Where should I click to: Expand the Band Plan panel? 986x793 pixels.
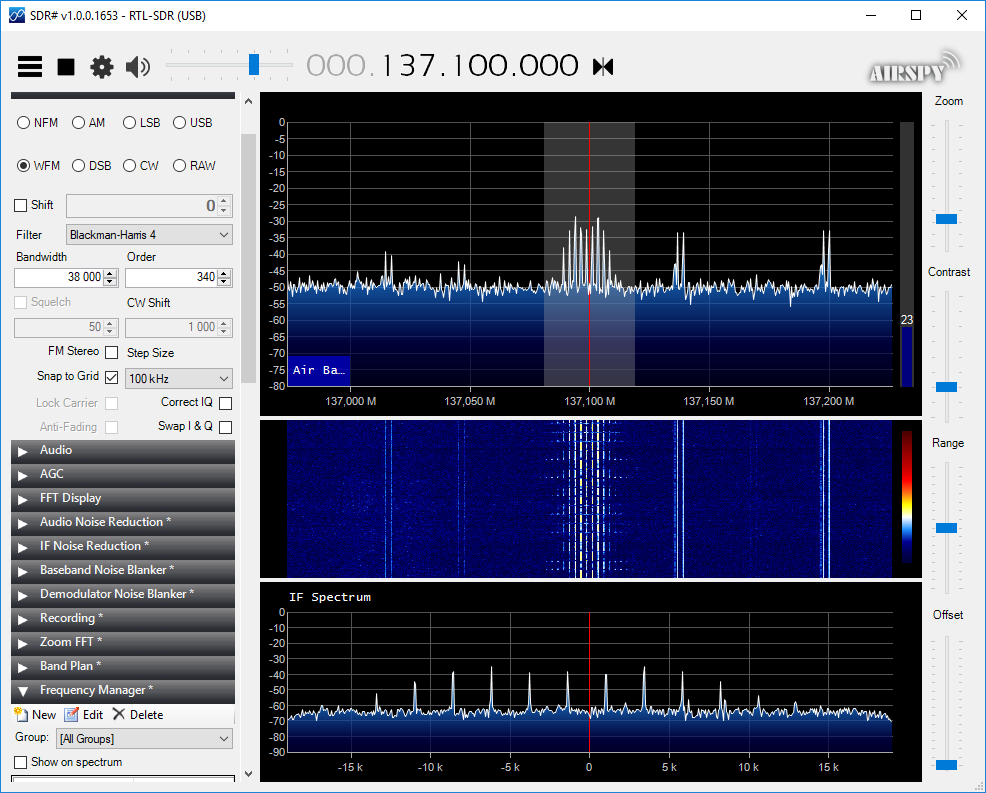pyautogui.click(x=123, y=666)
